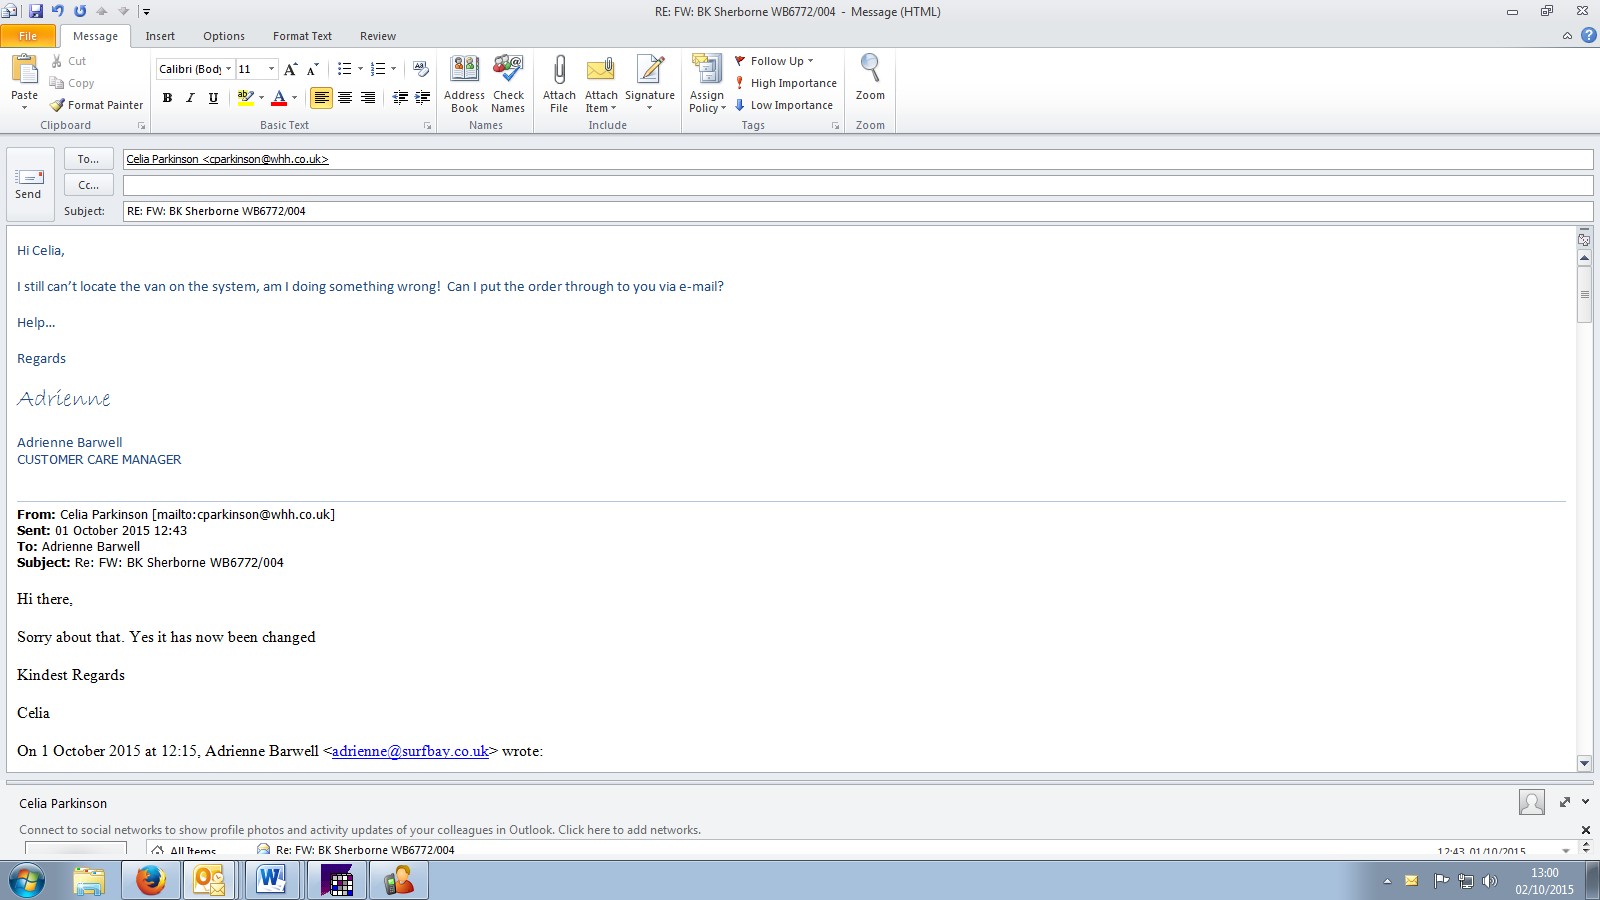Open the adrienne@surfbay.co.uk email link
1600x900 pixels.
[410, 751]
